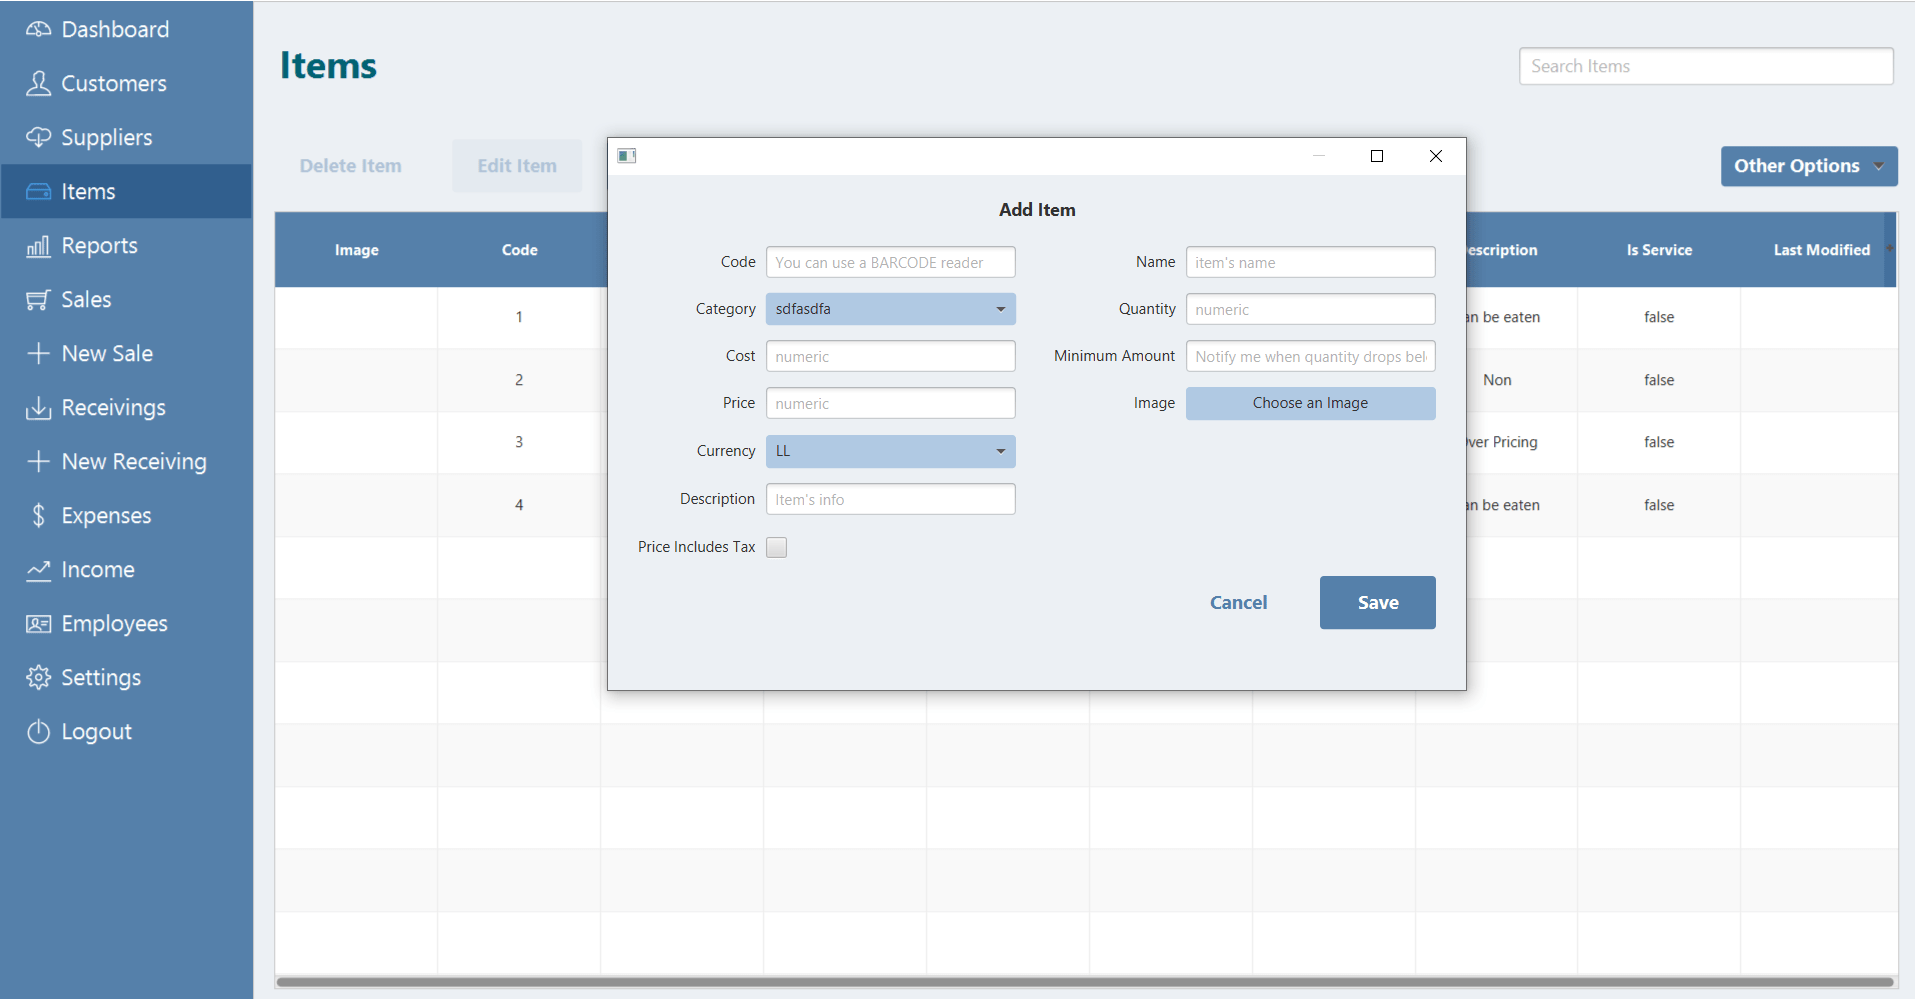
Task: Click the Reports bar chart icon
Action: [x=38, y=246]
